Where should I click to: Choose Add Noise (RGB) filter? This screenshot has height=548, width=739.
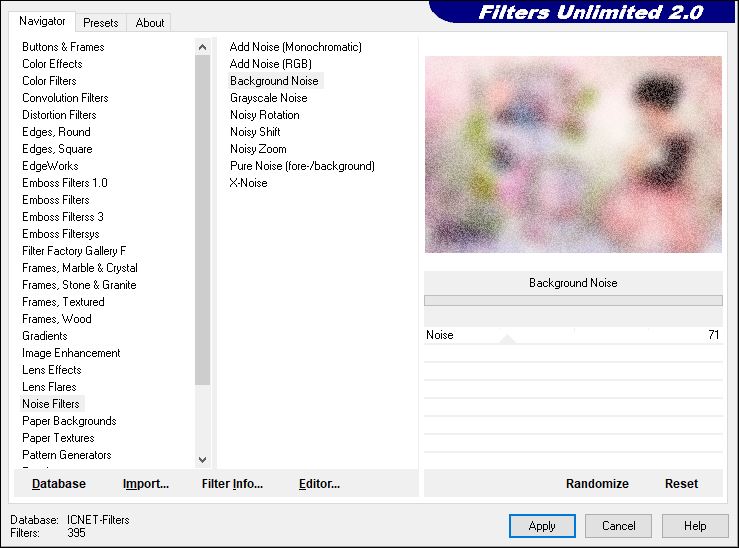[271, 64]
